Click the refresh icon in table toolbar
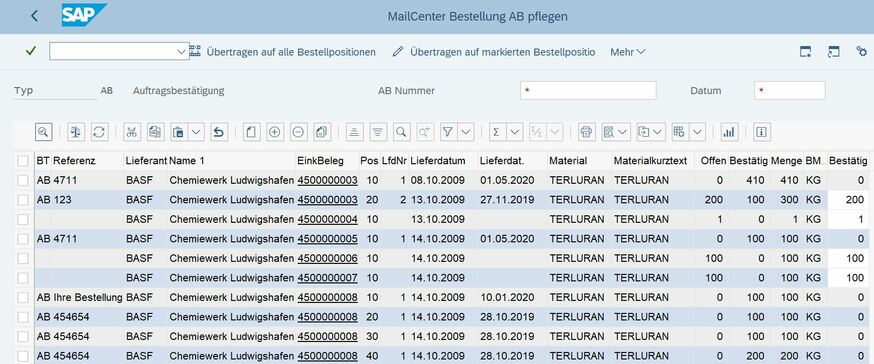The height and width of the screenshot is (364, 874). pos(99,132)
